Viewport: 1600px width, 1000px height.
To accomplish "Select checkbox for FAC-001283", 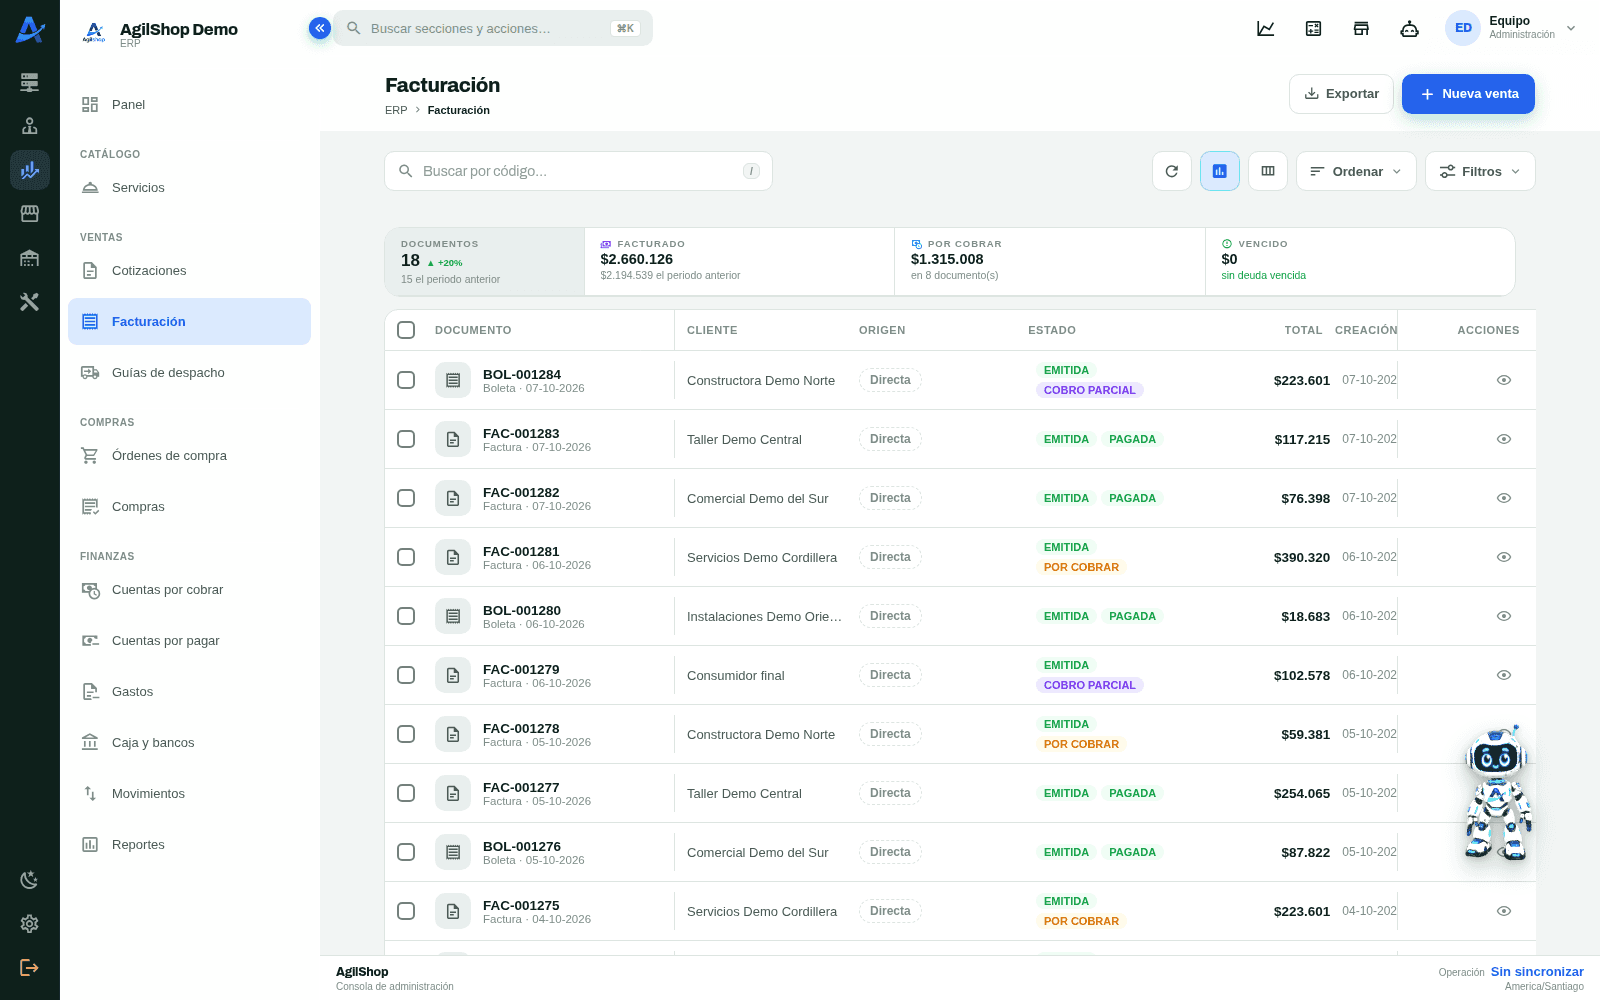I will pos(406,439).
